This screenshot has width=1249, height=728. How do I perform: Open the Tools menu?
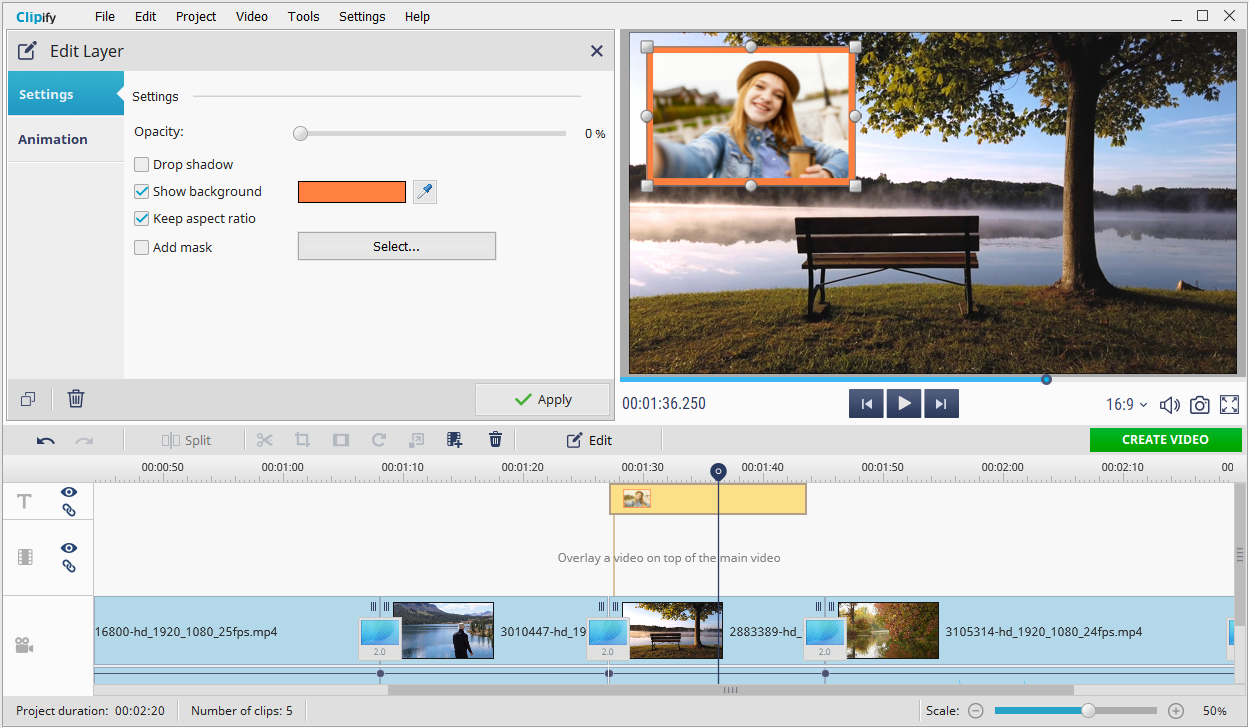[x=303, y=16]
